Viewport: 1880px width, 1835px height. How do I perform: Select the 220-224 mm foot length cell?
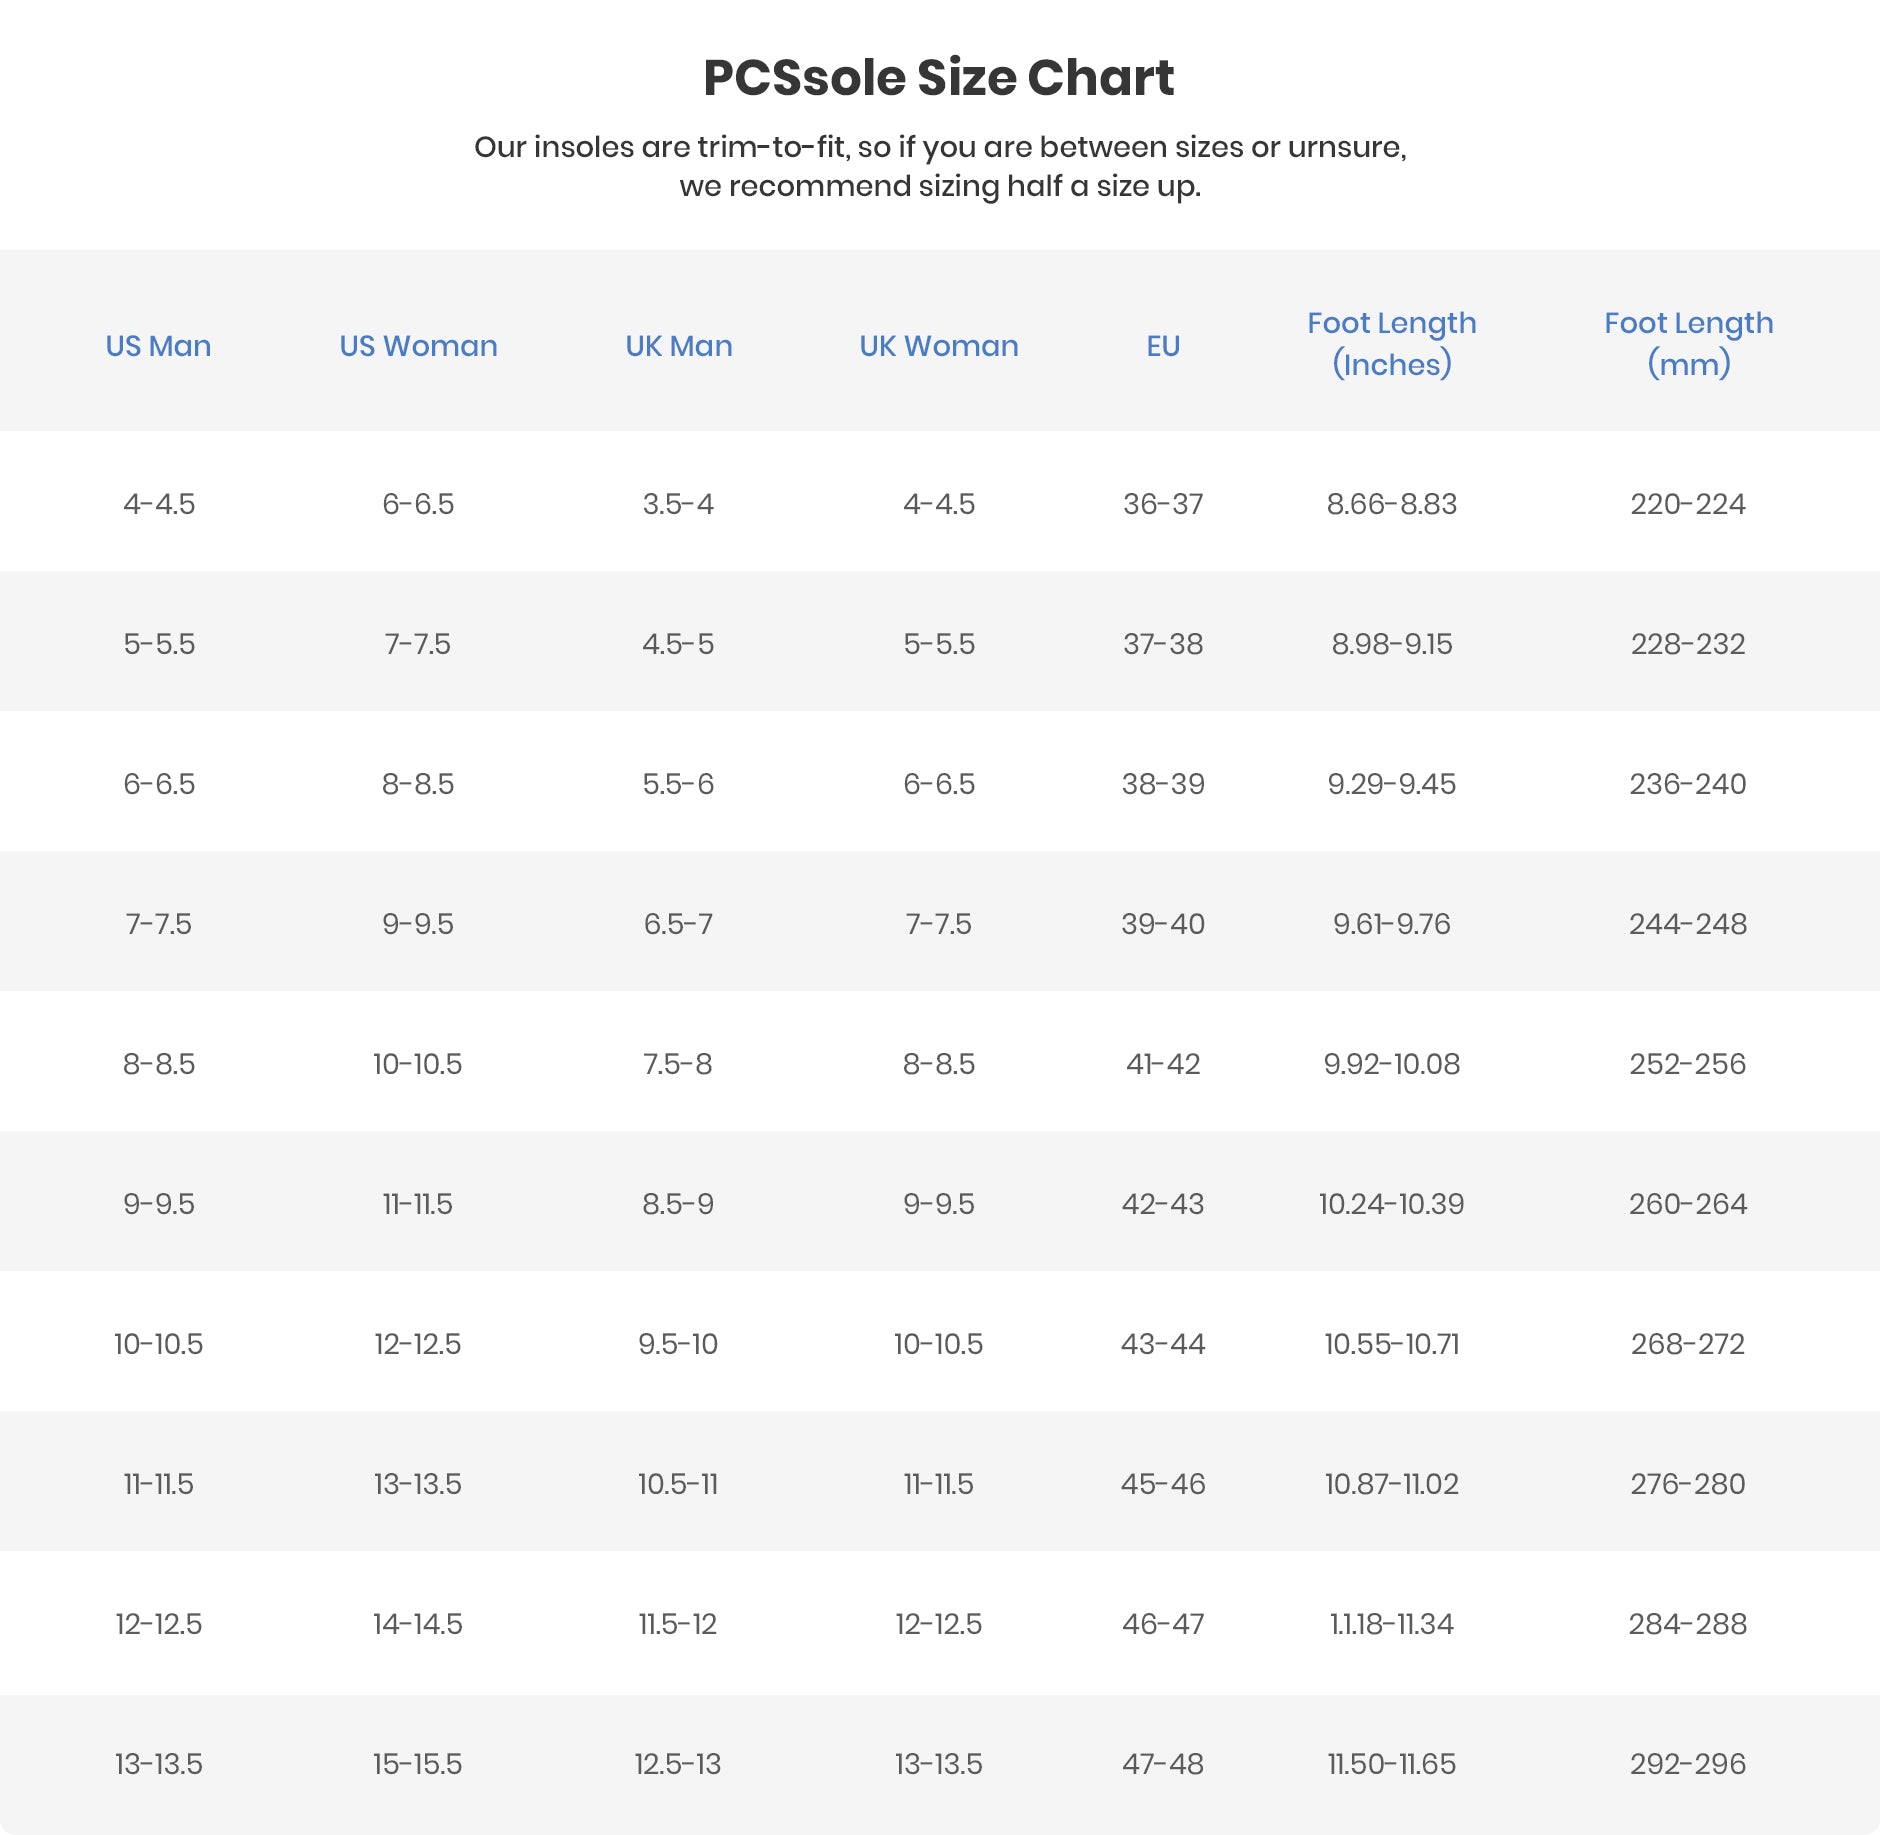click(x=1688, y=504)
